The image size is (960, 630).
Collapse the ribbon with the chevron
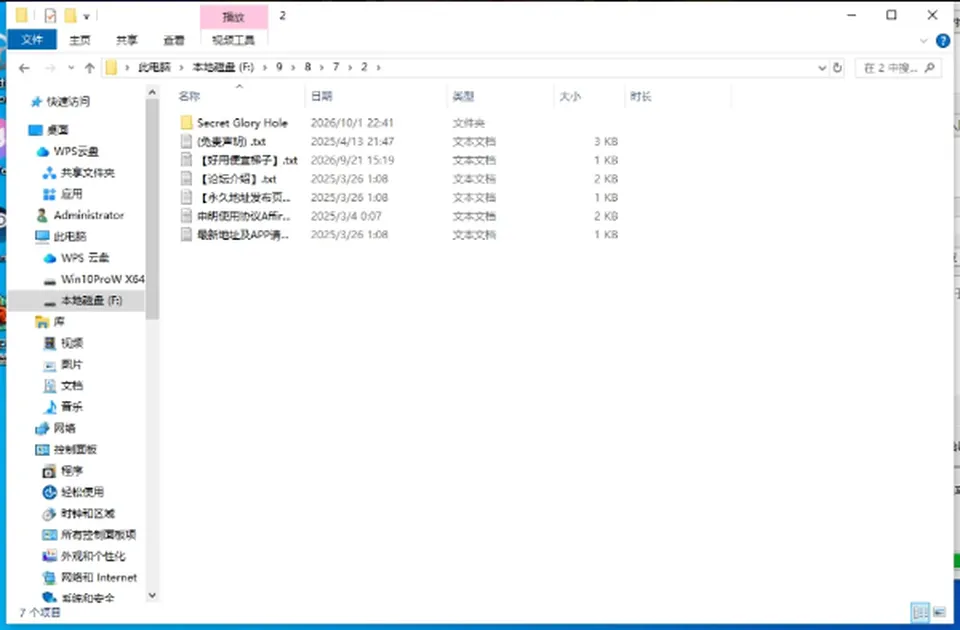point(923,41)
